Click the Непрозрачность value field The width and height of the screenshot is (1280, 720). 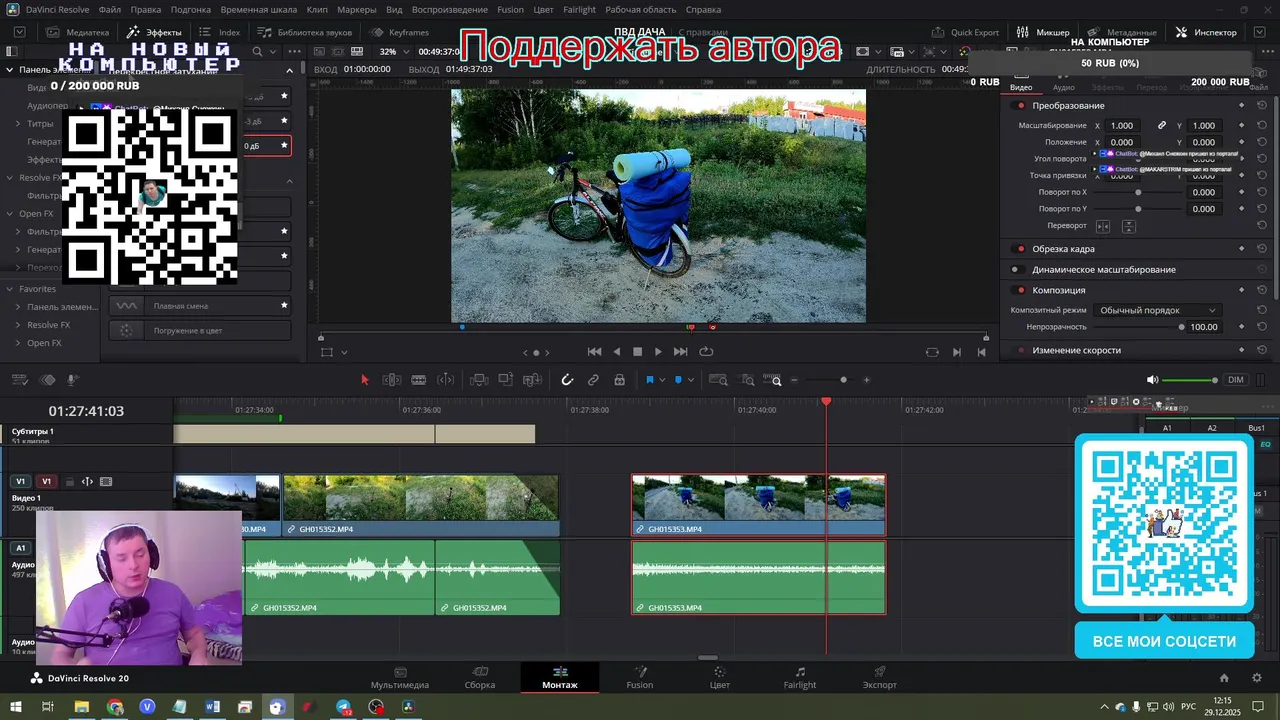click(1204, 327)
